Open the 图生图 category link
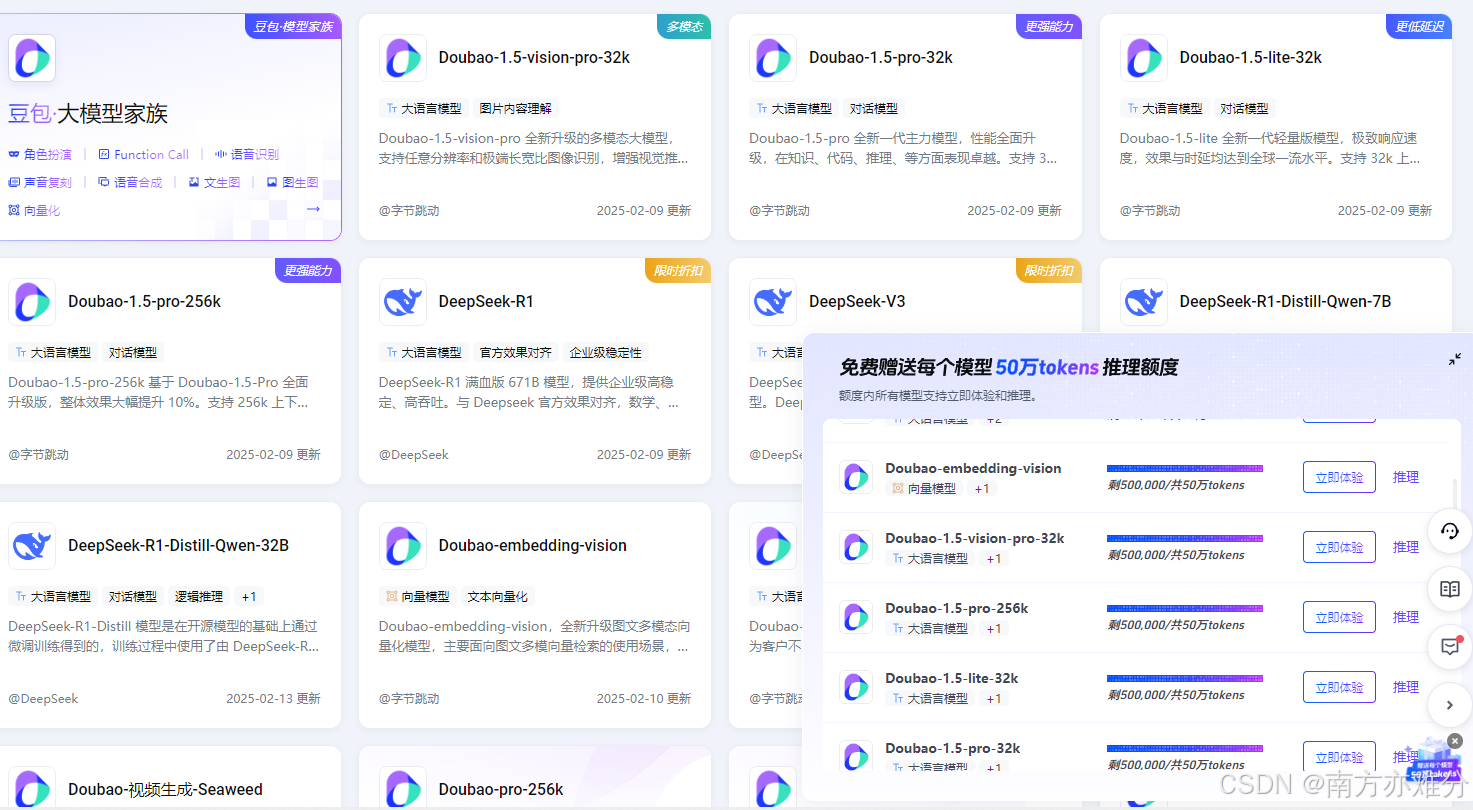This screenshot has width=1473, height=810. [x=292, y=182]
